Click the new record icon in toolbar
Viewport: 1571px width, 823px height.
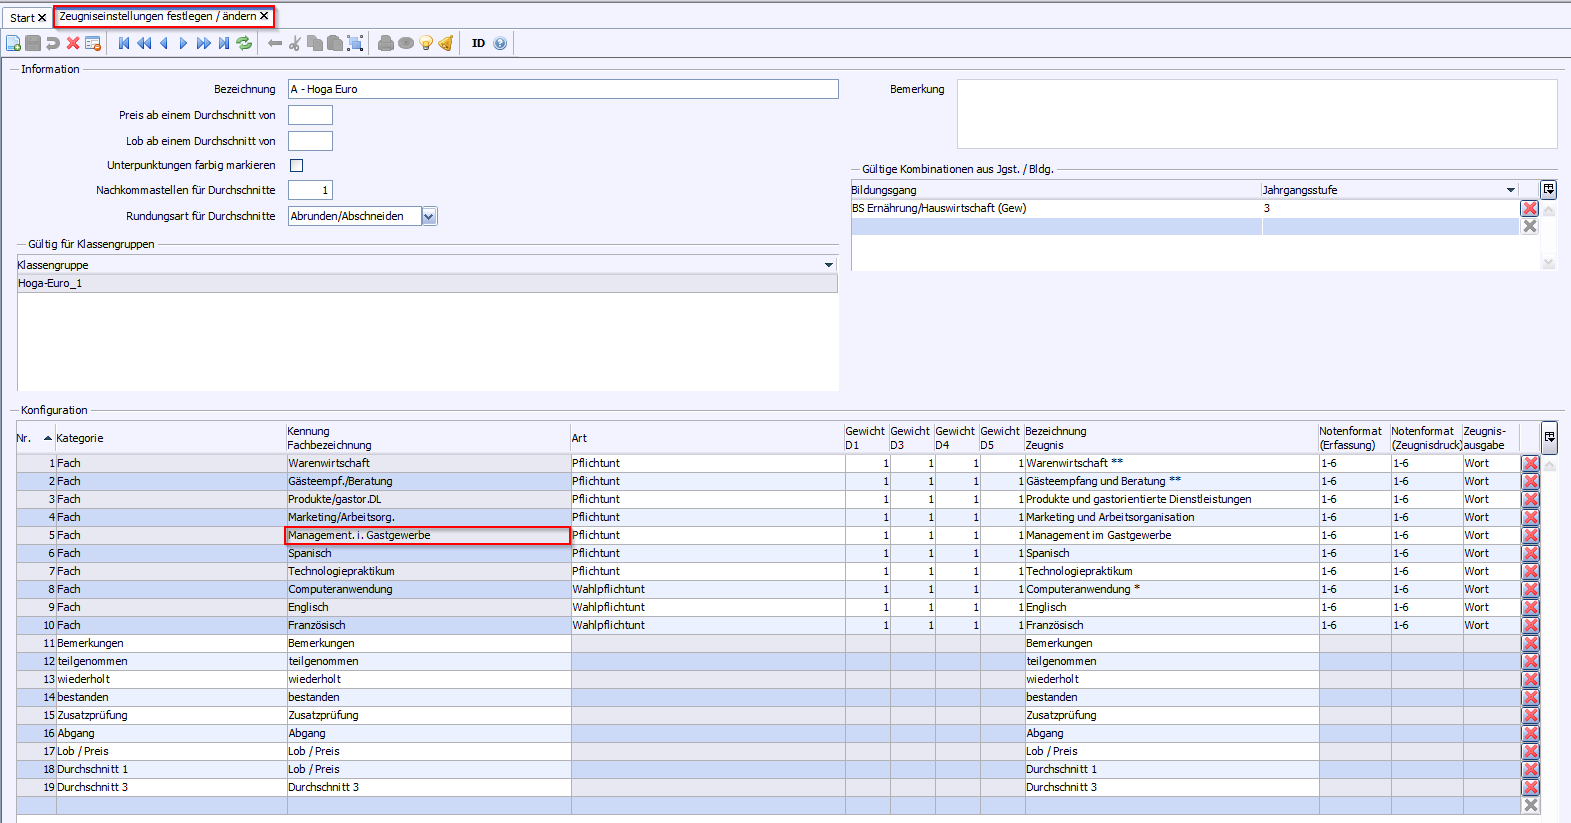(13, 43)
